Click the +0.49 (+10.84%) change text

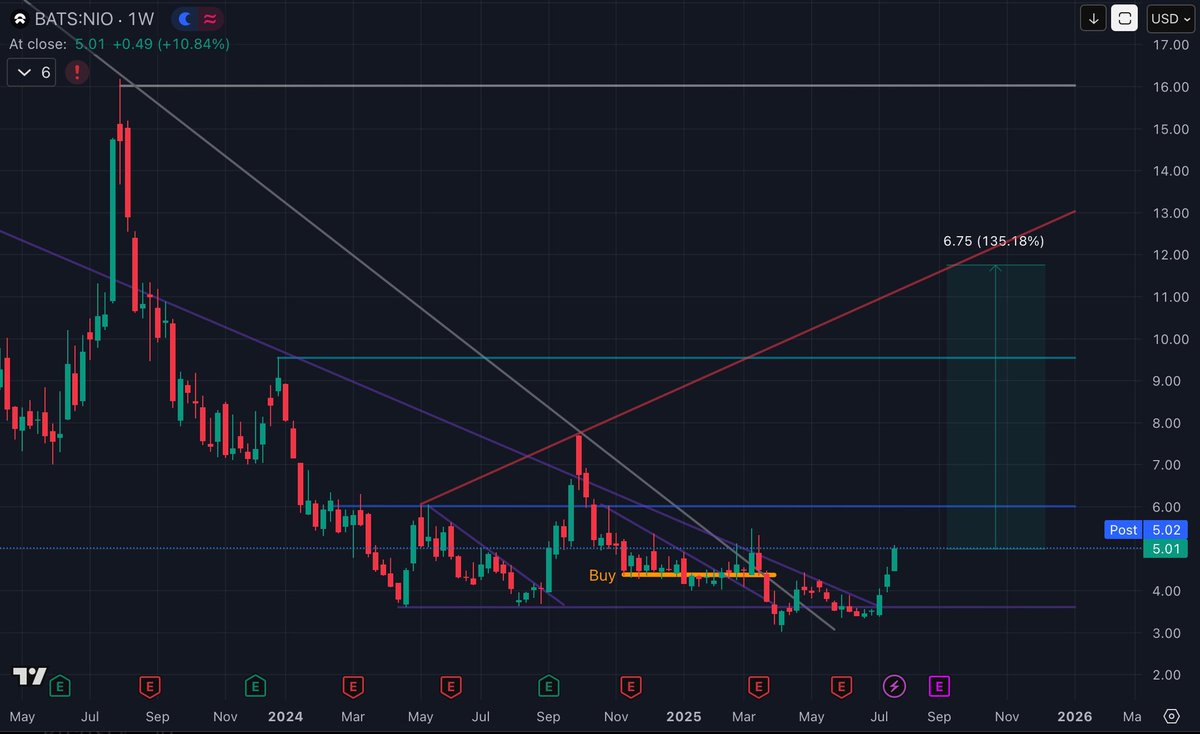pos(170,44)
